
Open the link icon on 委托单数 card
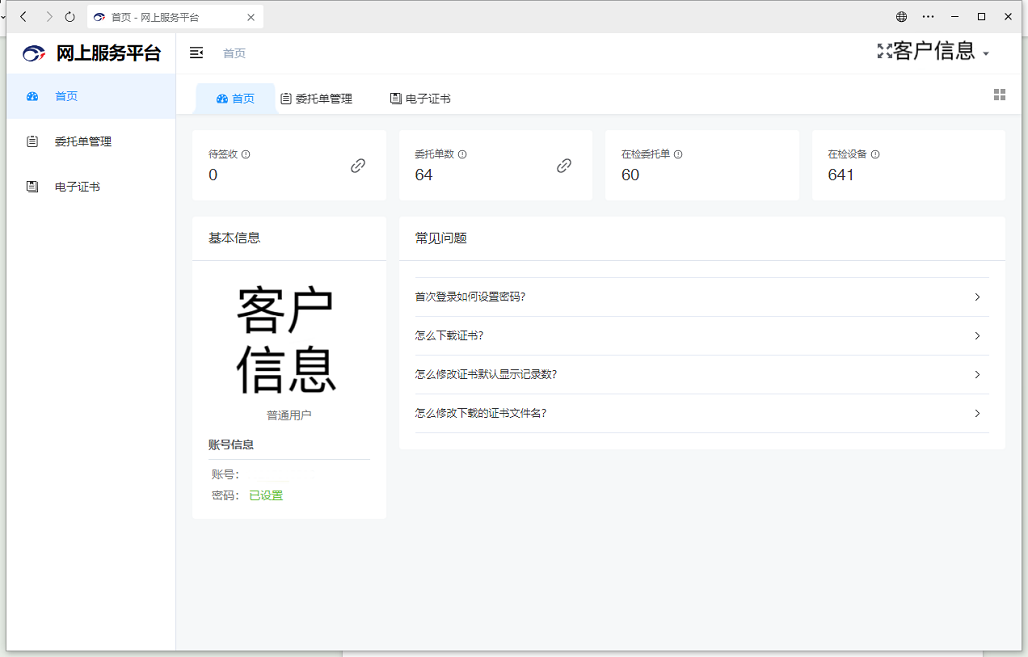564,166
